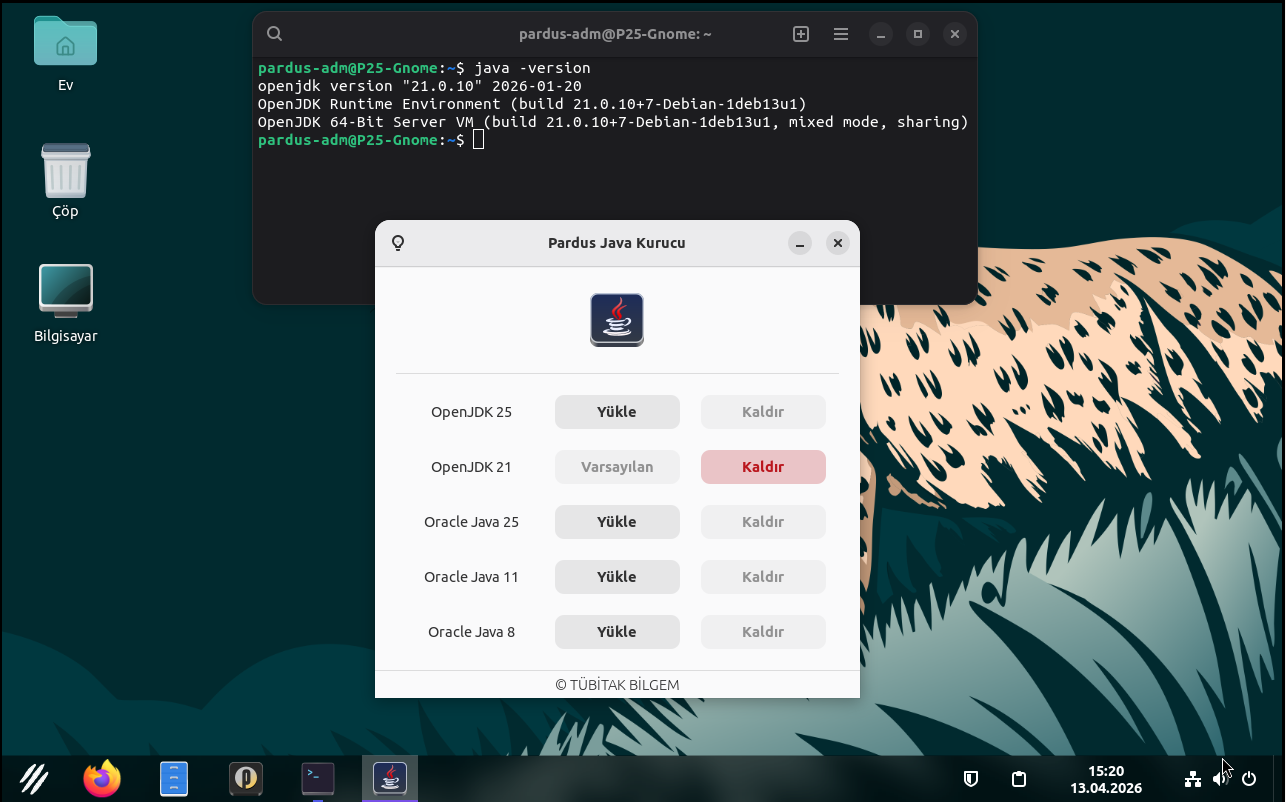Install Oracle Java 8 via Yükle
1286x802 pixels.
(617, 632)
